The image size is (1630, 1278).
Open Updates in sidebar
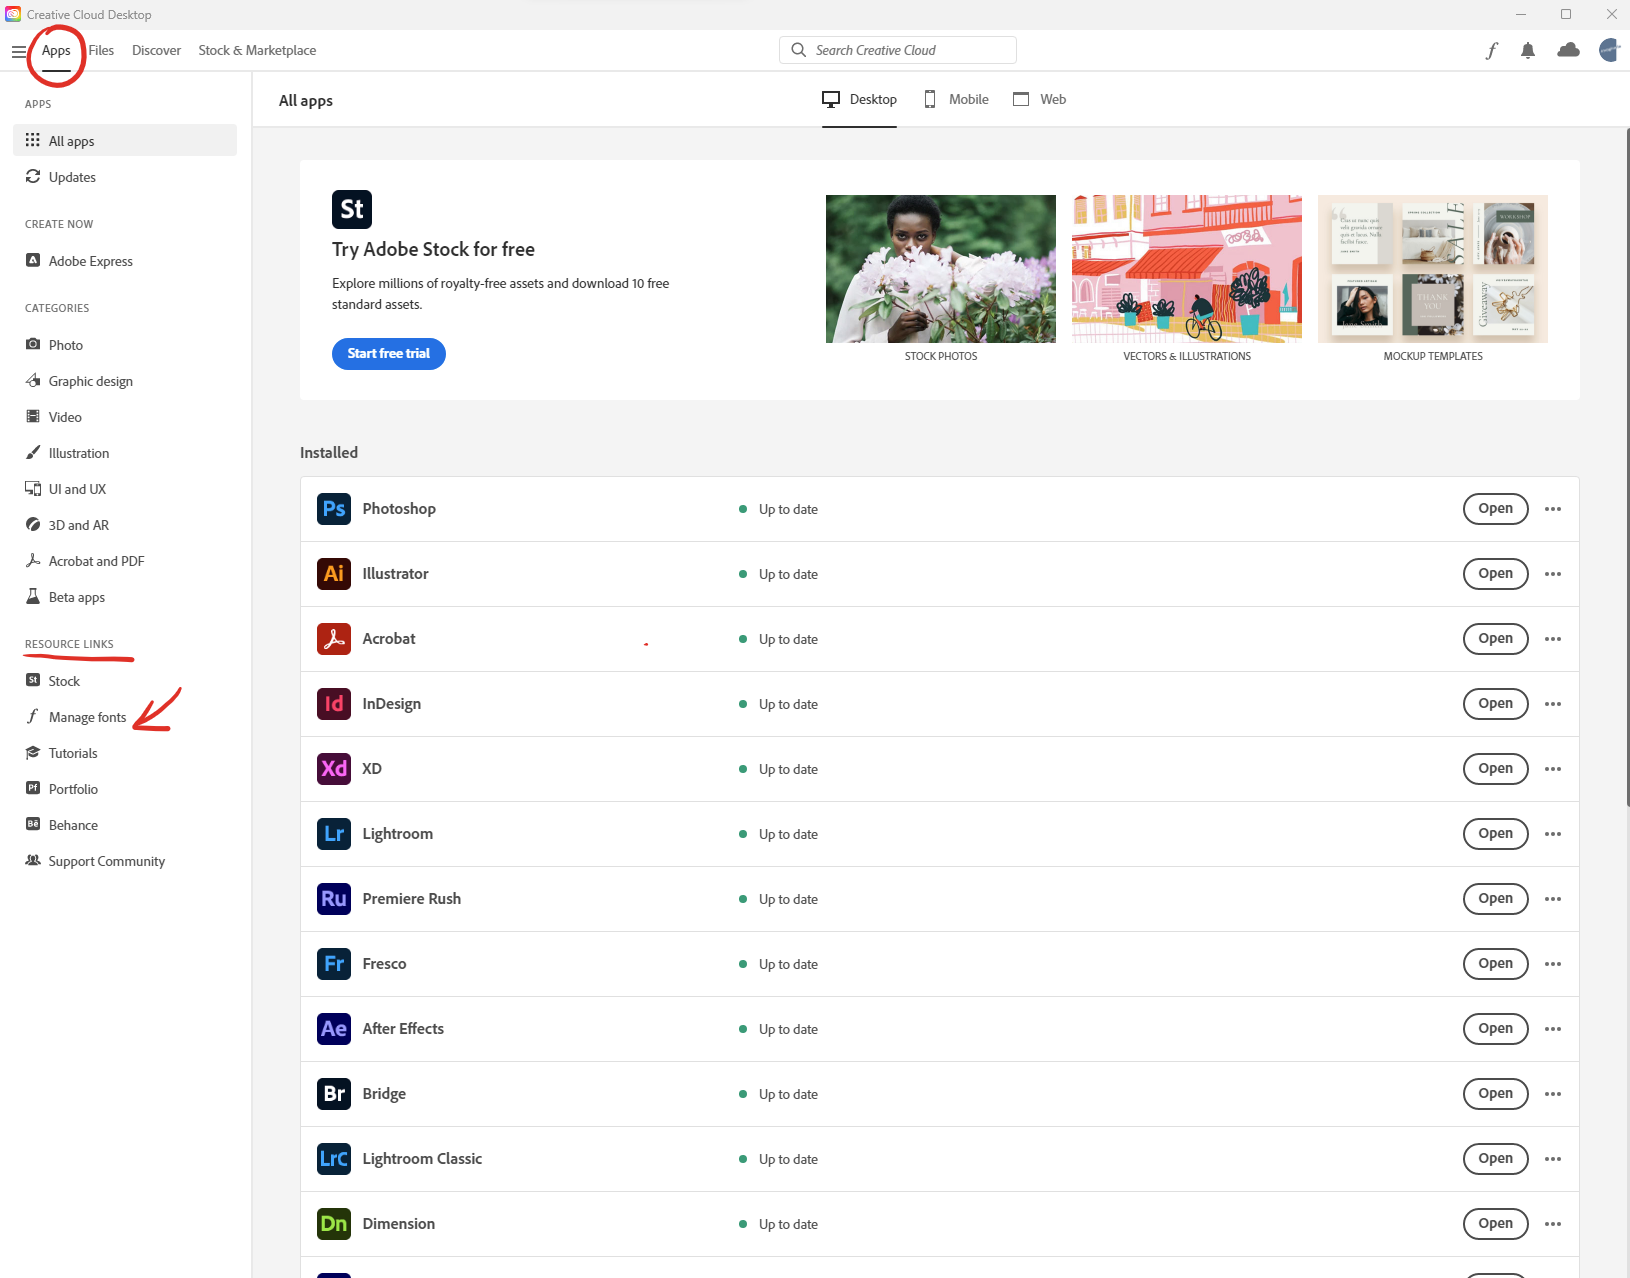(x=125, y=177)
